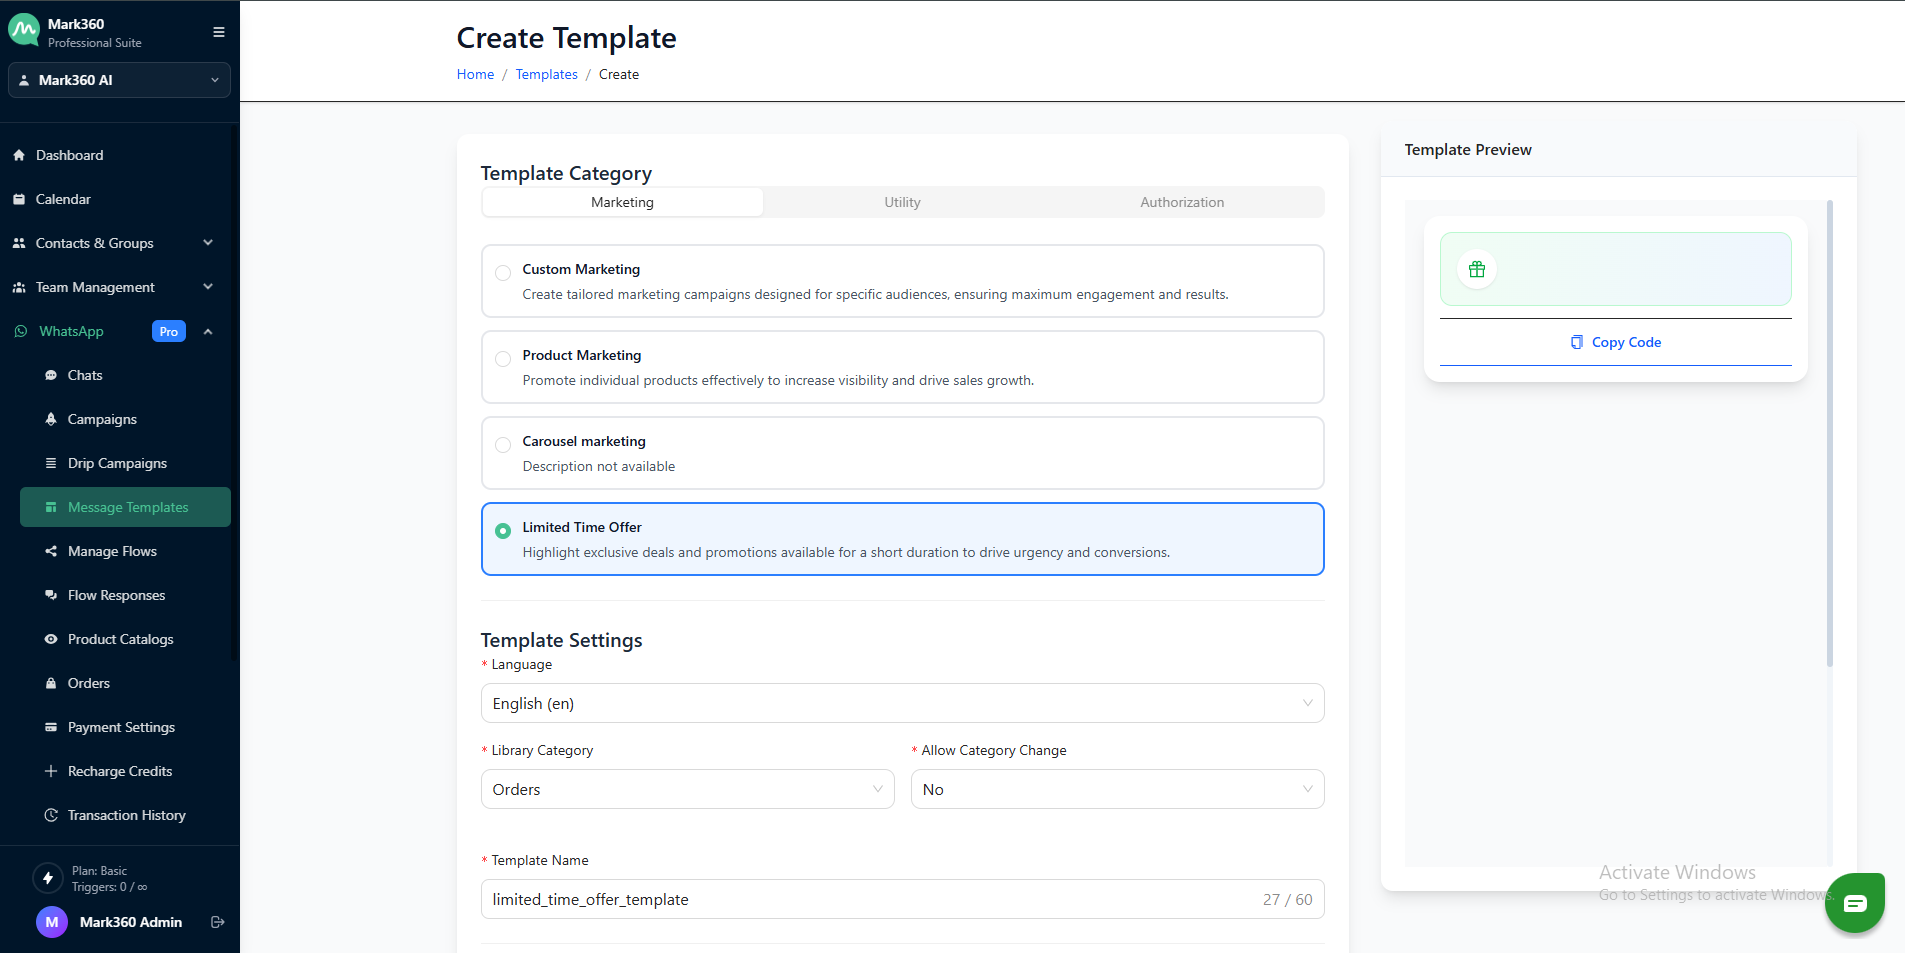Click the Calendar icon in sidebar
The height and width of the screenshot is (953, 1905).
[19, 199]
